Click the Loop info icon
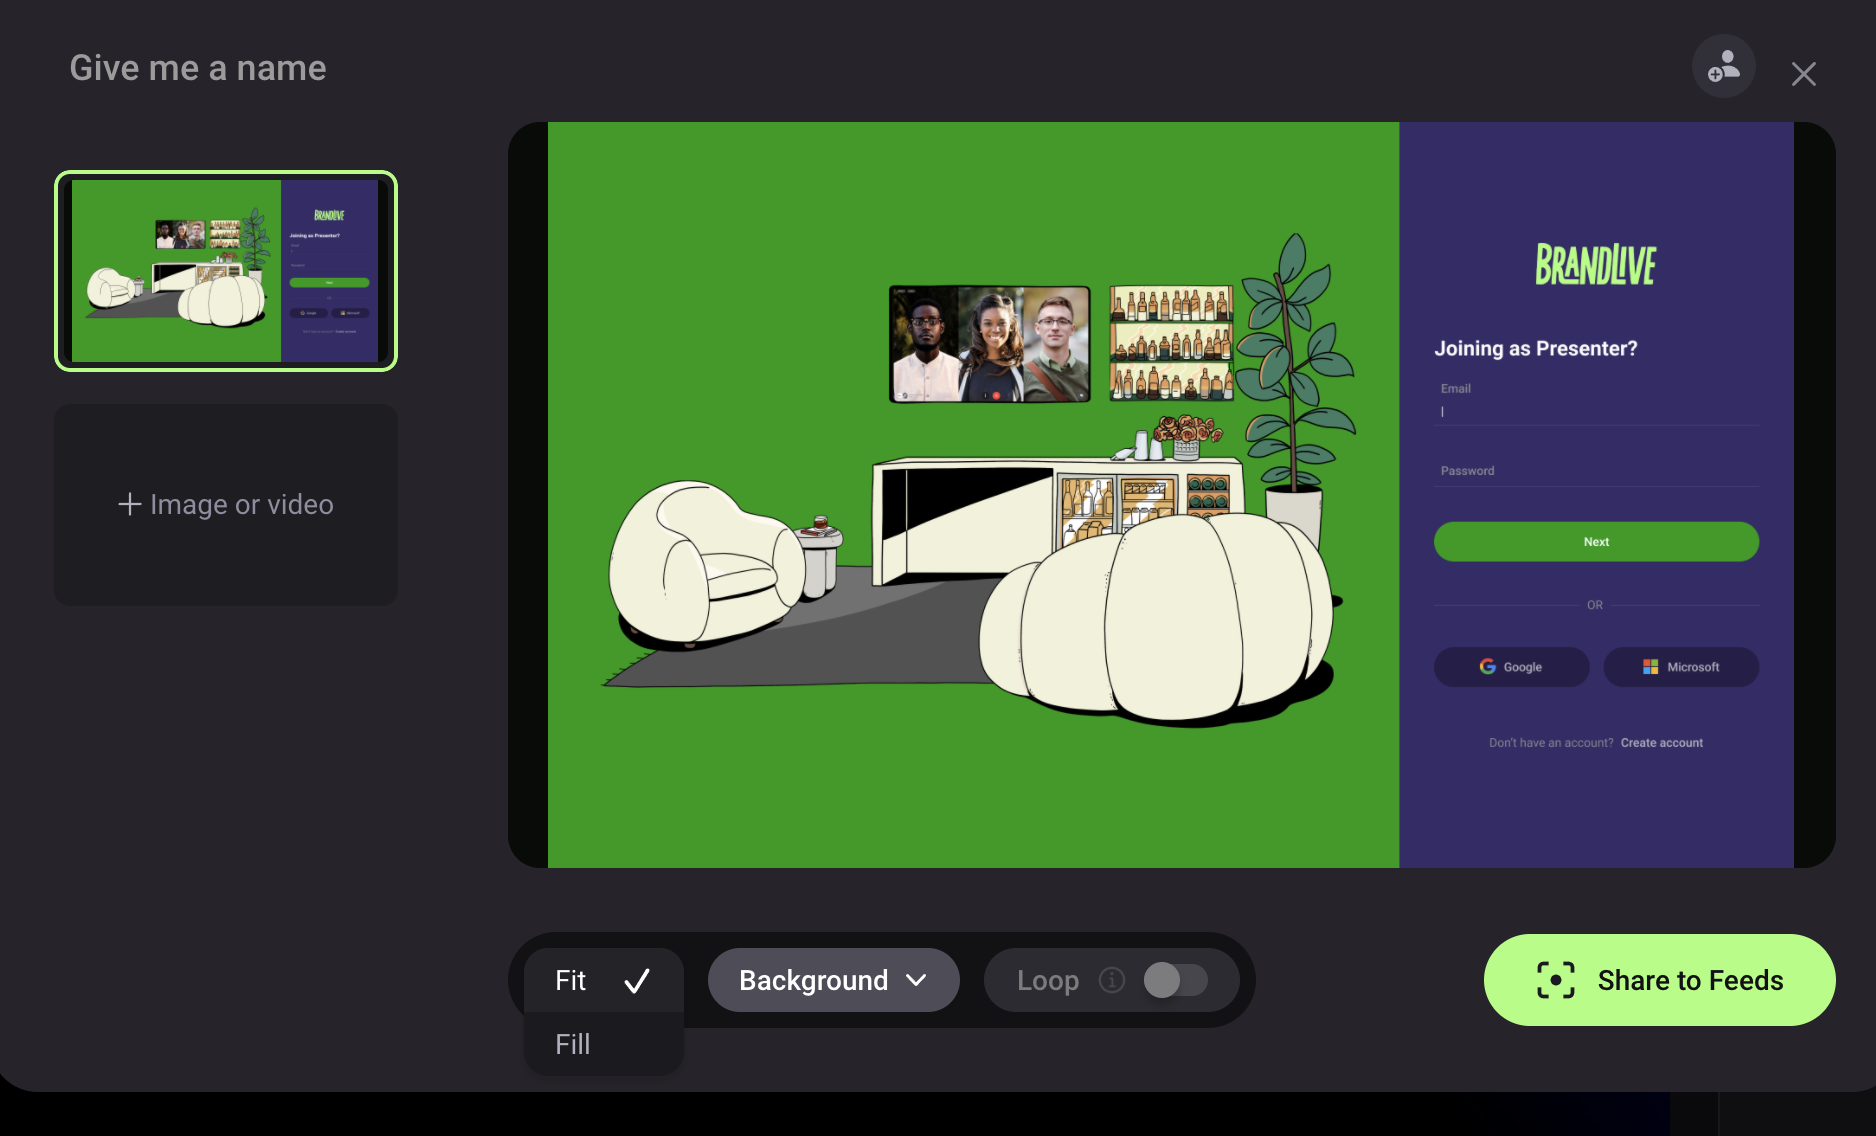This screenshot has width=1876, height=1136. coord(1112,980)
